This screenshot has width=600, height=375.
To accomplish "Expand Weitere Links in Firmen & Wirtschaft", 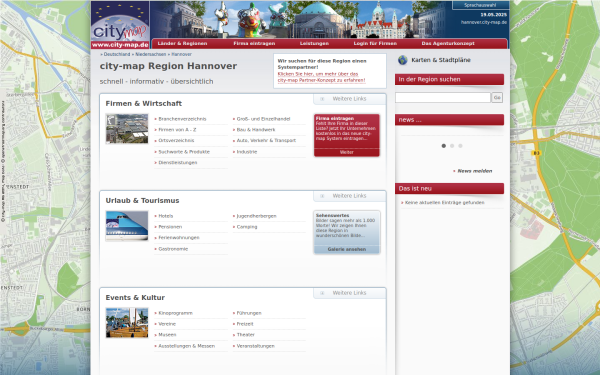I will click(349, 99).
